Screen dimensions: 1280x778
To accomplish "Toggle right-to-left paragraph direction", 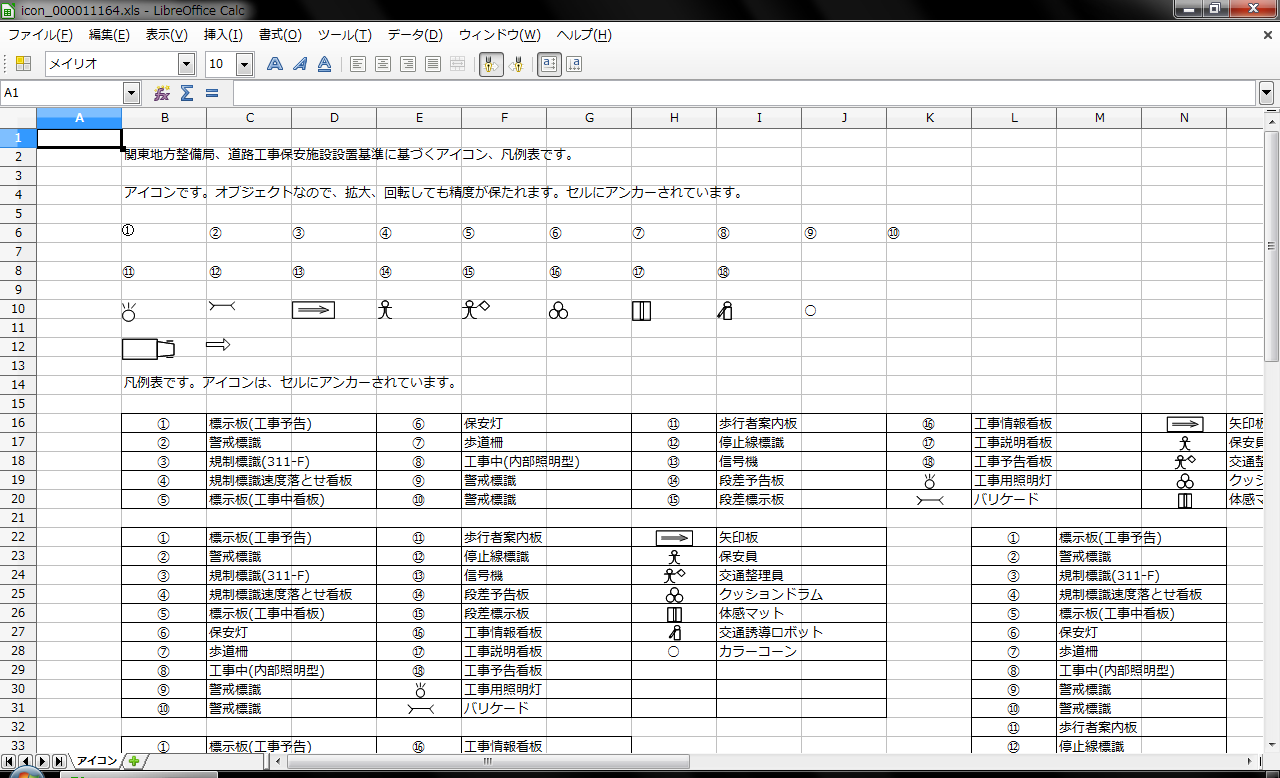I will point(516,64).
